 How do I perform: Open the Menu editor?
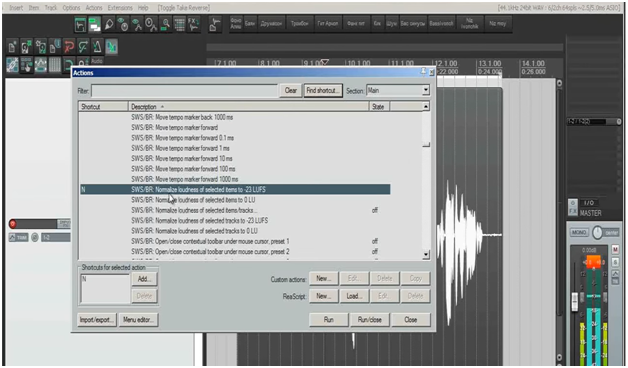coord(138,320)
